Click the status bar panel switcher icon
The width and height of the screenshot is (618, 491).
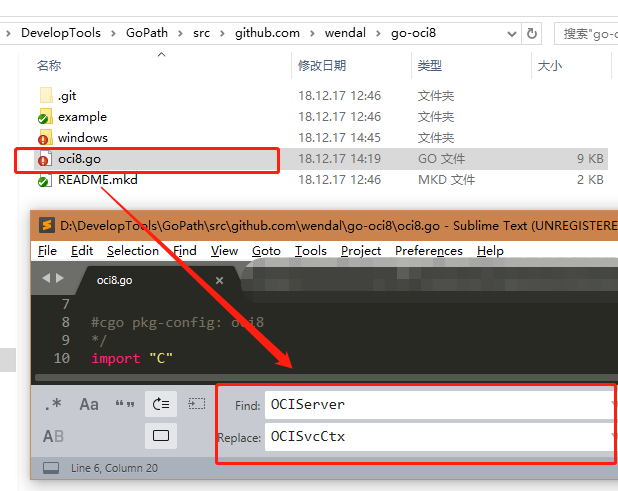pyautogui.click(x=51, y=468)
